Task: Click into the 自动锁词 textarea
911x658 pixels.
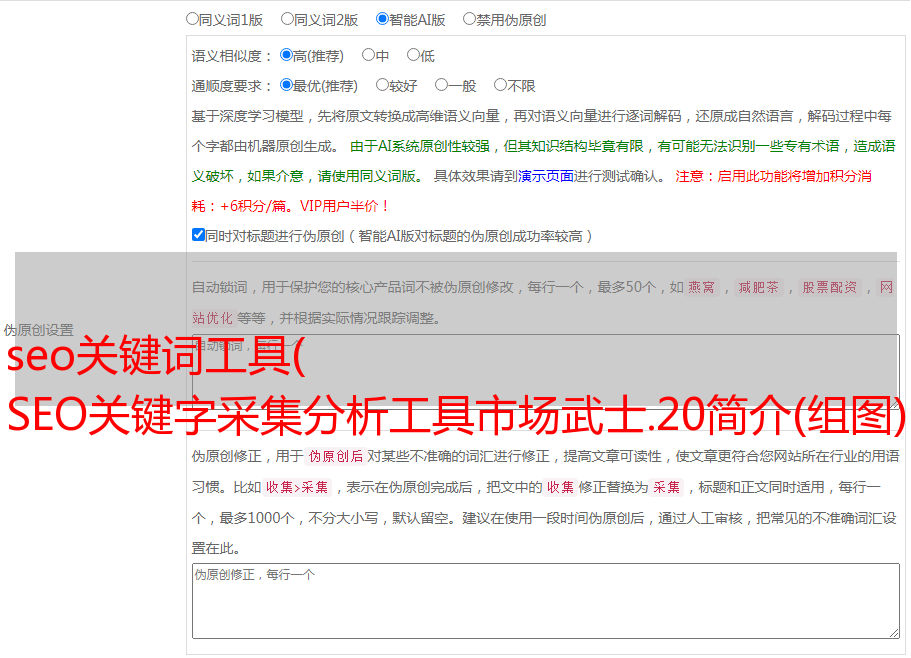Action: click(x=546, y=372)
